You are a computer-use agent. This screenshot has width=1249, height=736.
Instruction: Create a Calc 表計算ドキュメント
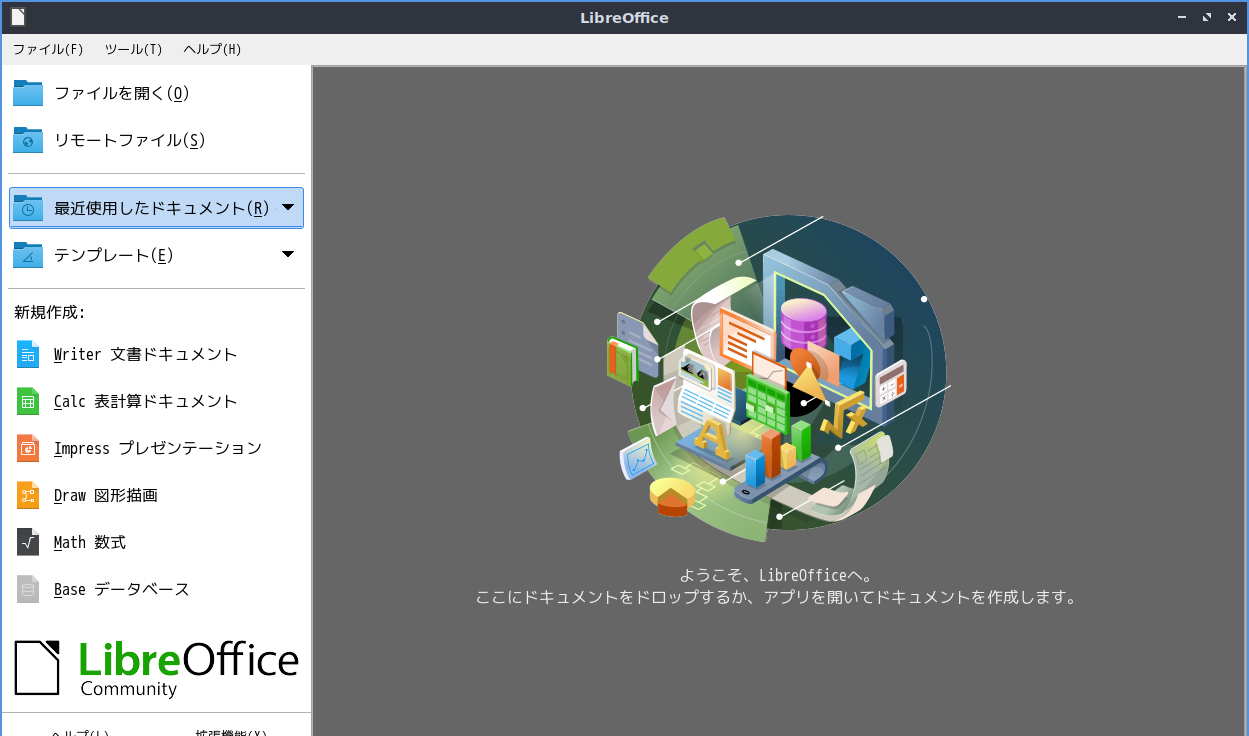(156, 401)
